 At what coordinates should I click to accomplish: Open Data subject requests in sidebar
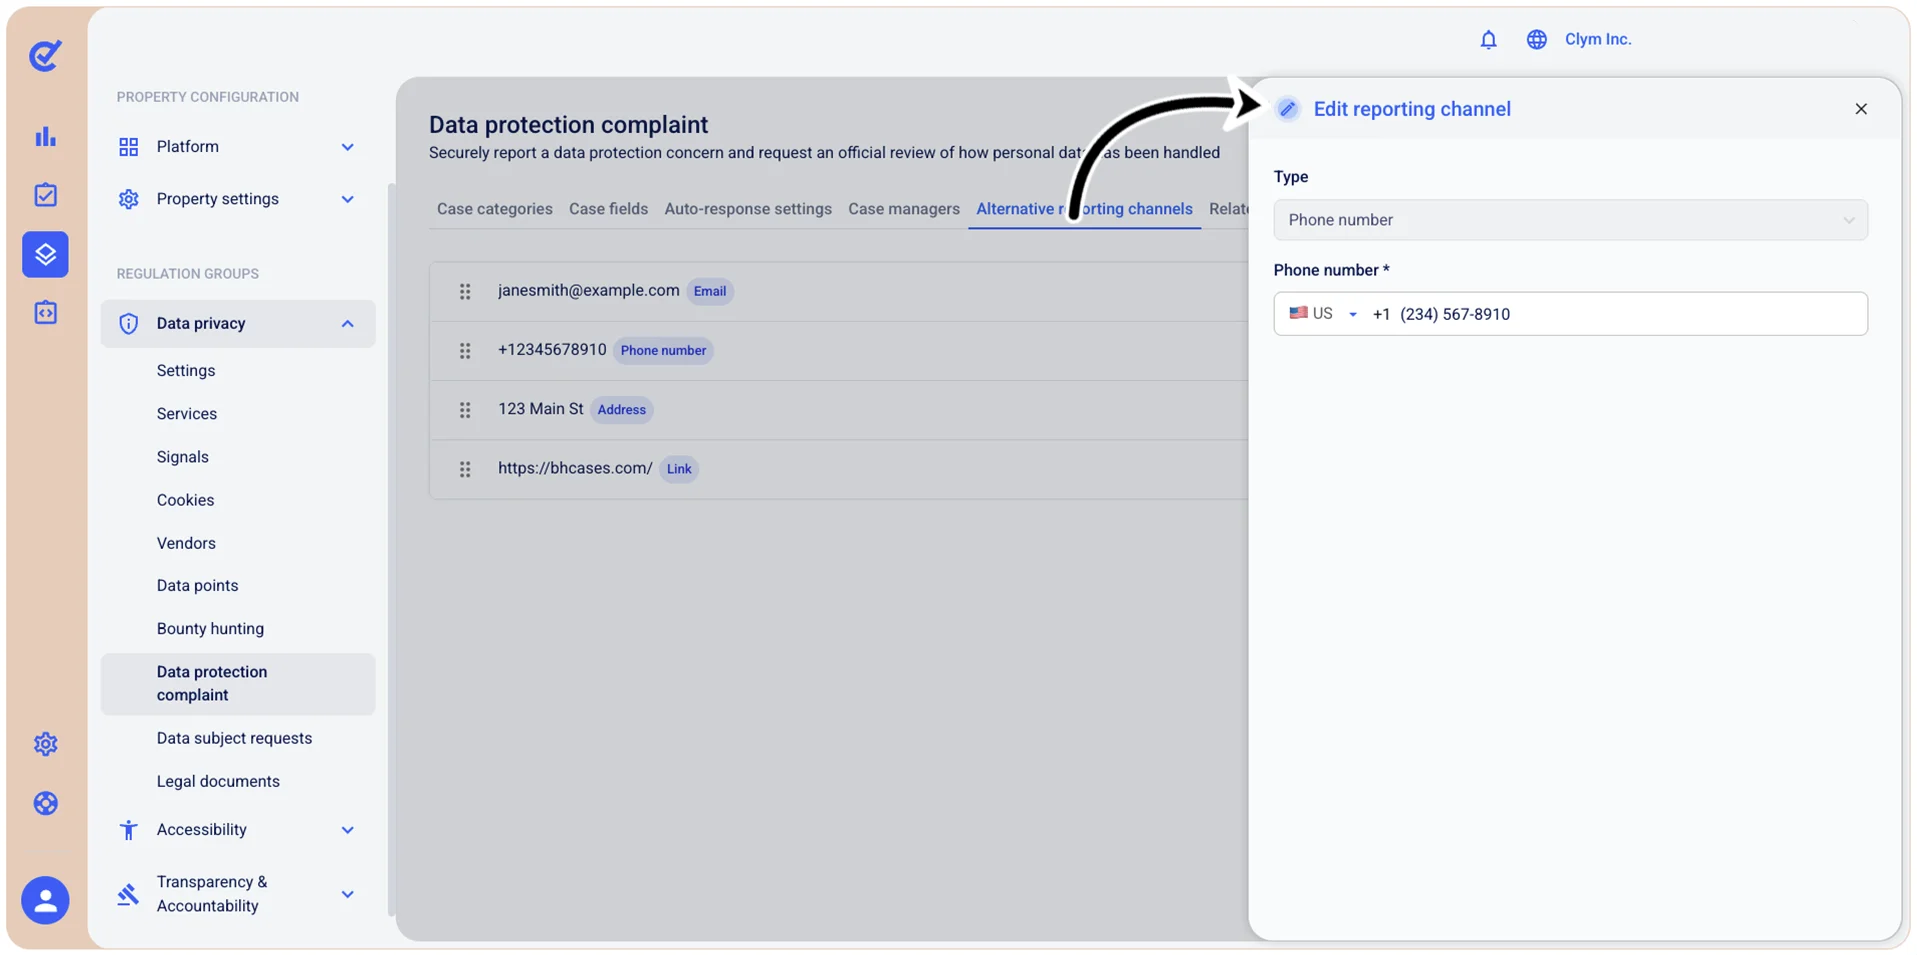coord(234,738)
